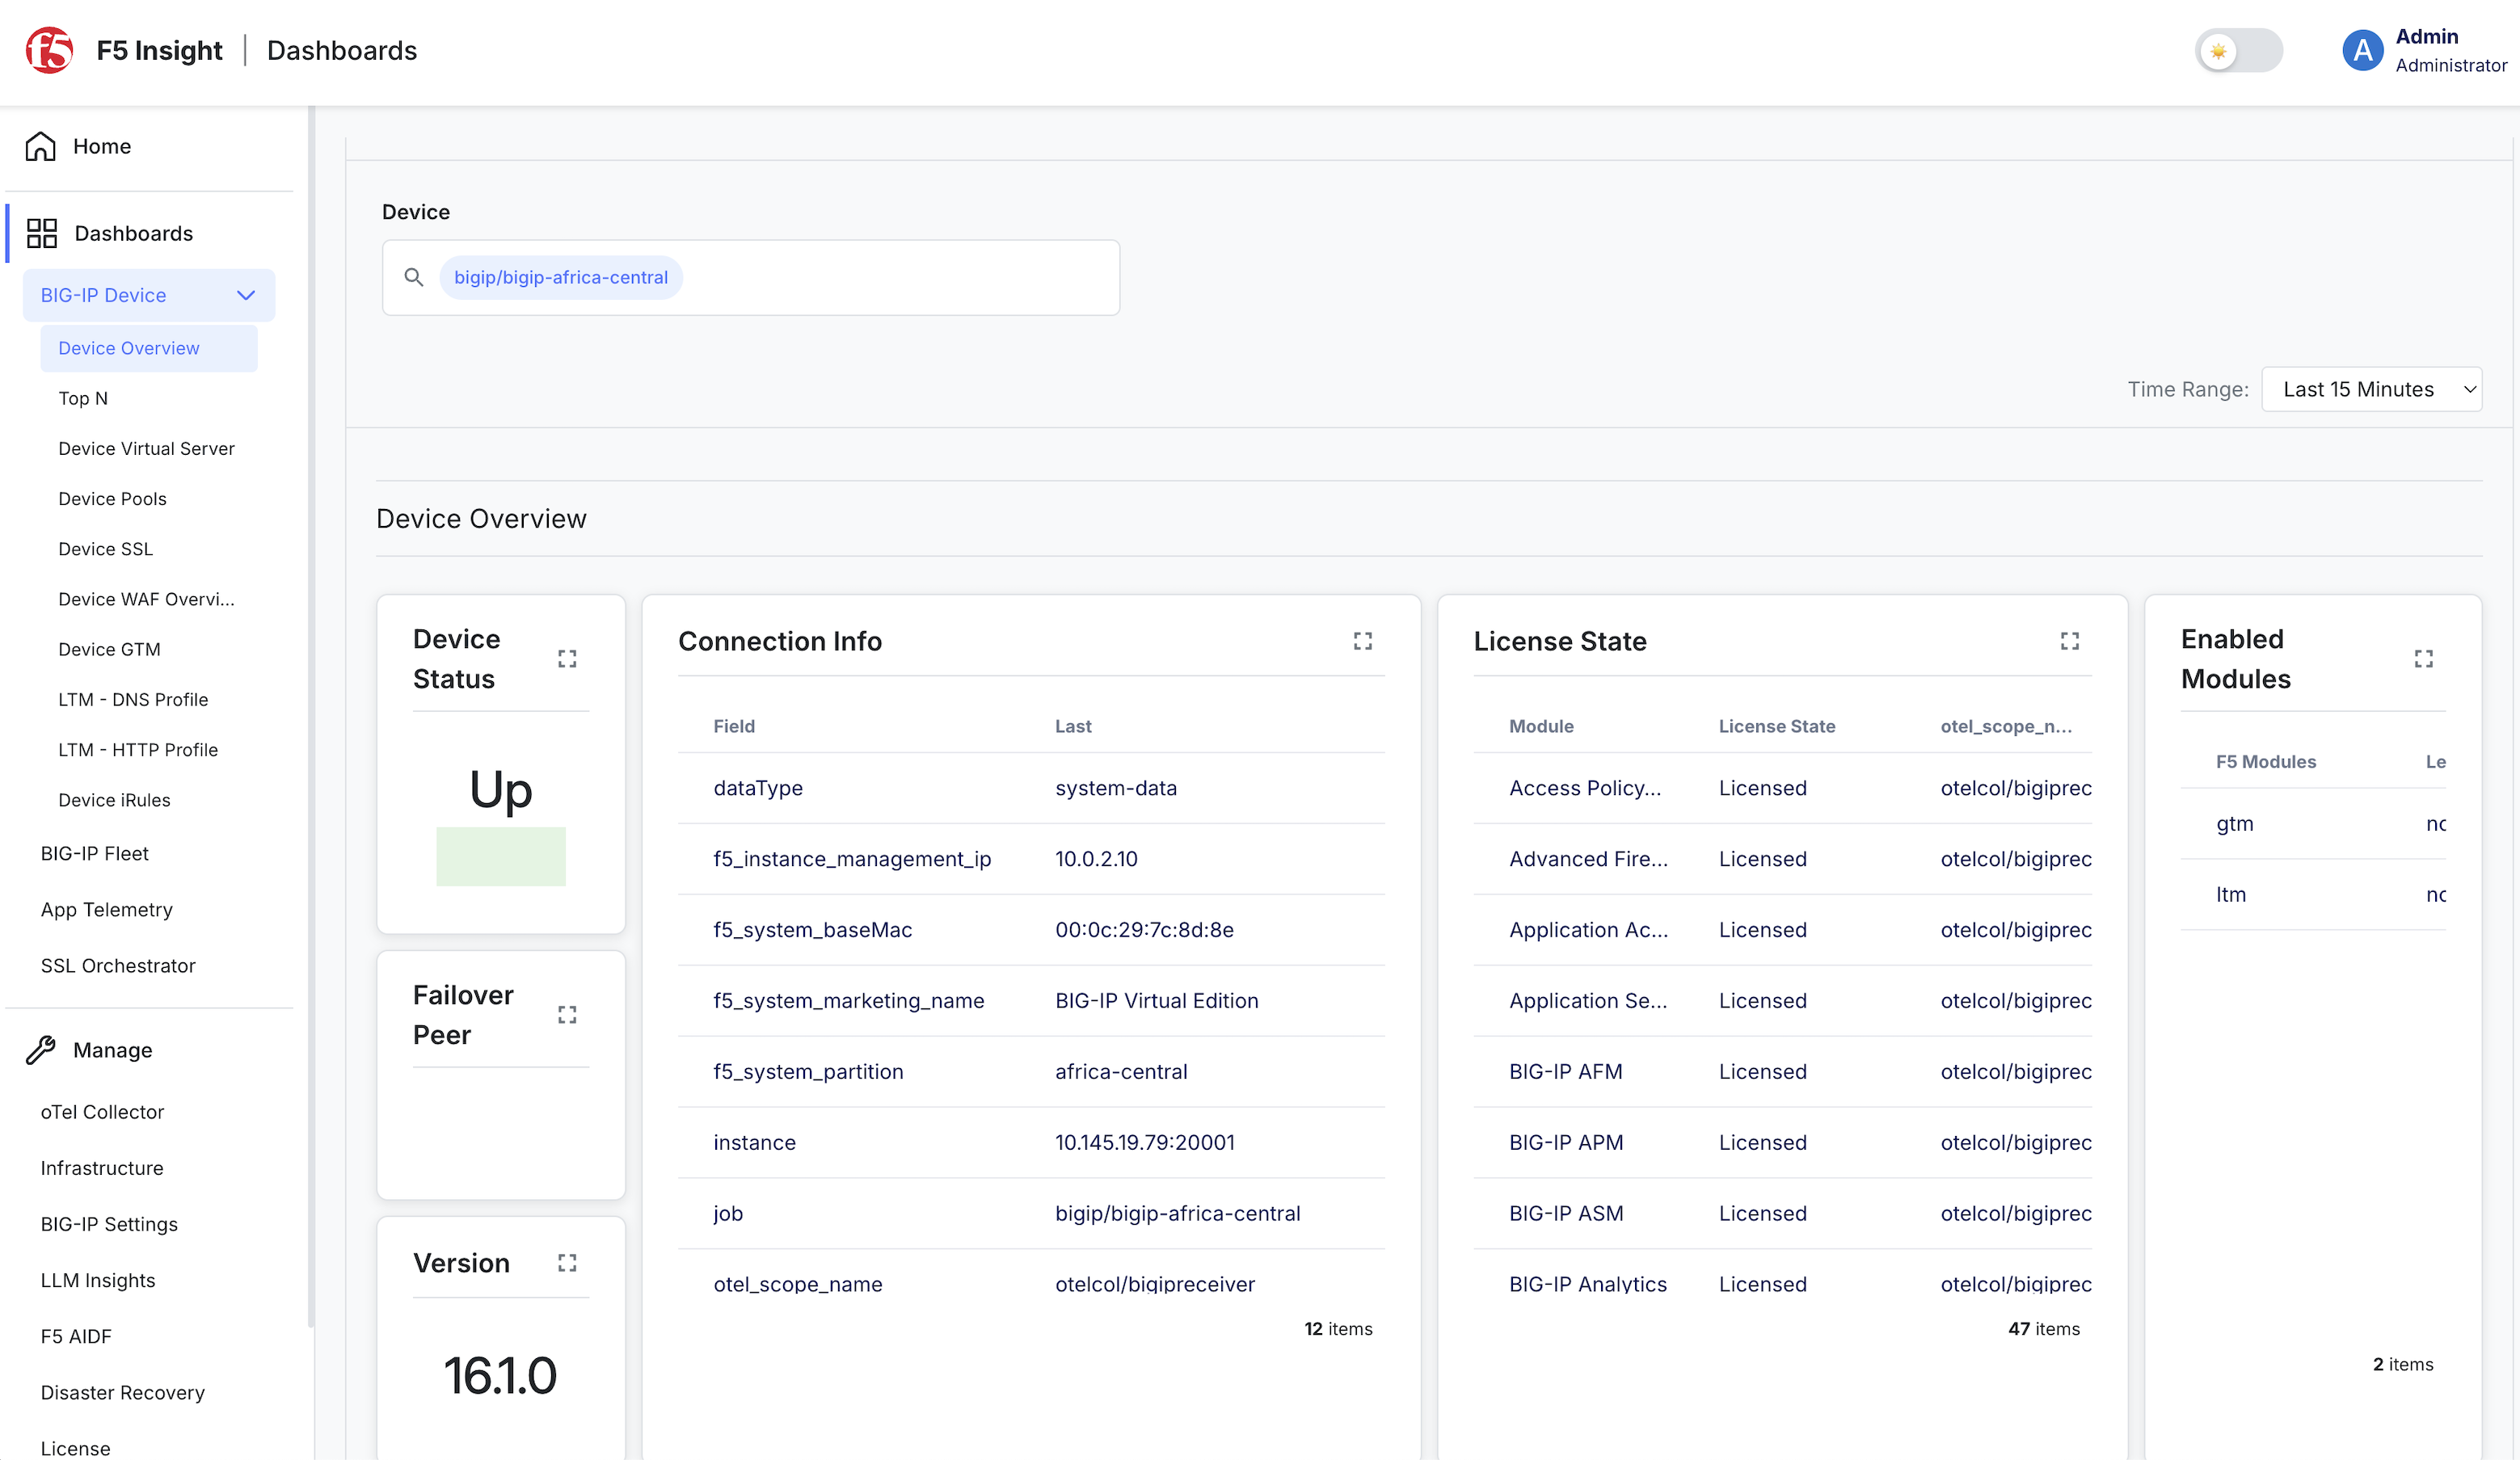Image resolution: width=2520 pixels, height=1460 pixels.
Task: Open App Telemetry section
Action: (106, 909)
